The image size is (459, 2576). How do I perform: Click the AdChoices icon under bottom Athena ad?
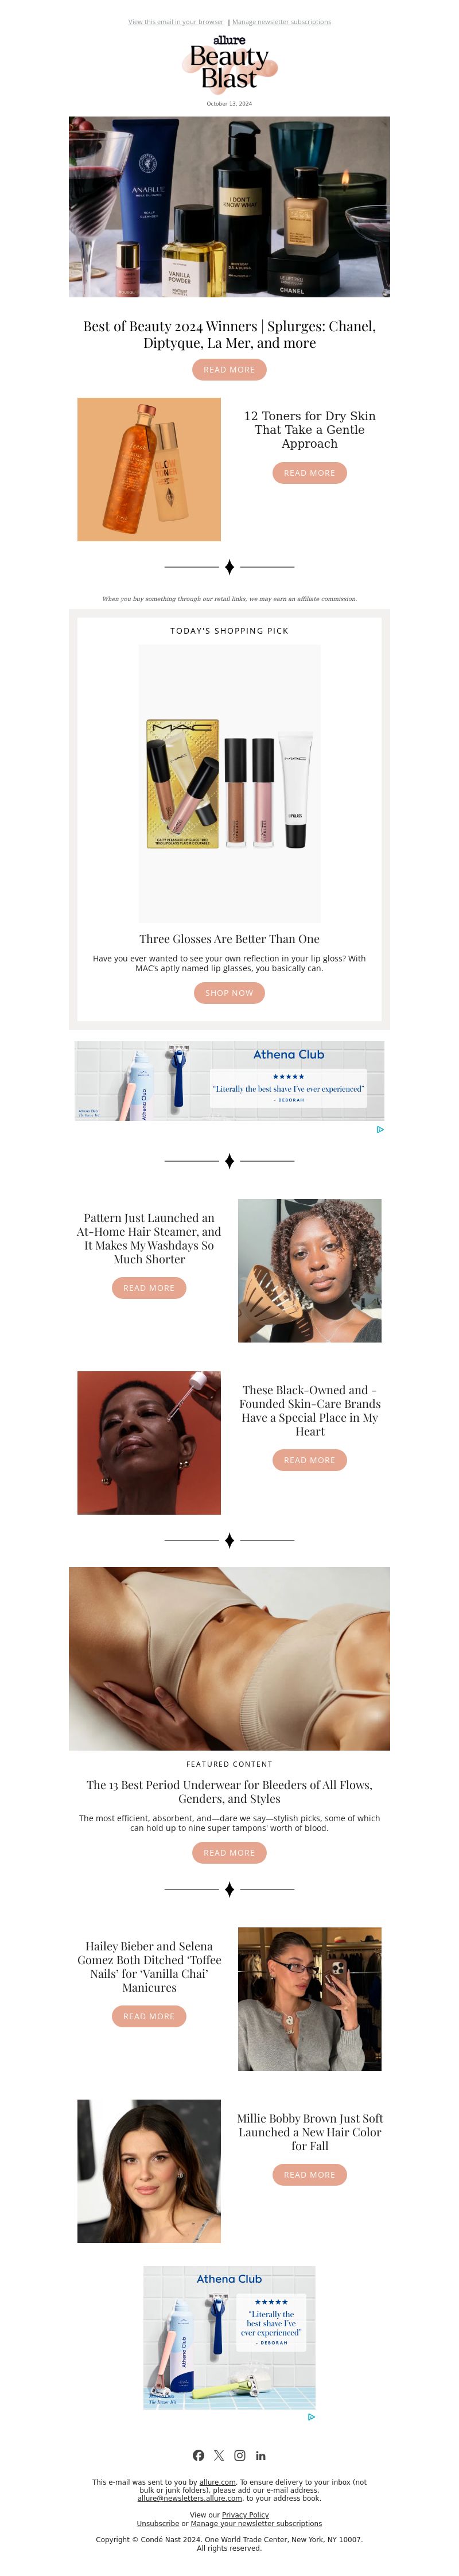(311, 2417)
